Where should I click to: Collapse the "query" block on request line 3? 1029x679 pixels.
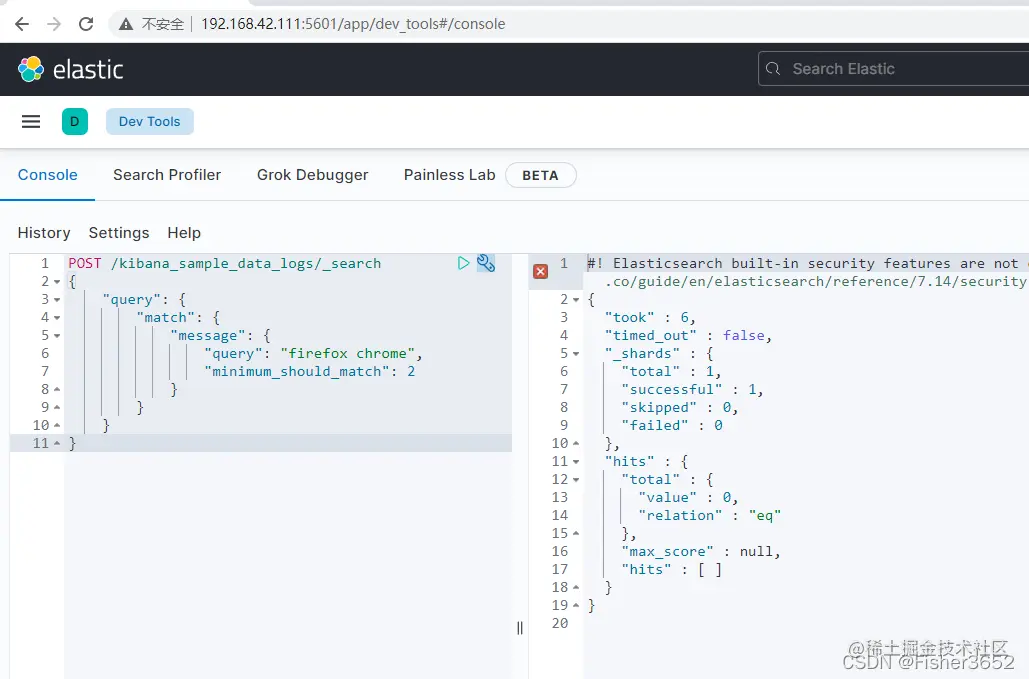tap(57, 300)
